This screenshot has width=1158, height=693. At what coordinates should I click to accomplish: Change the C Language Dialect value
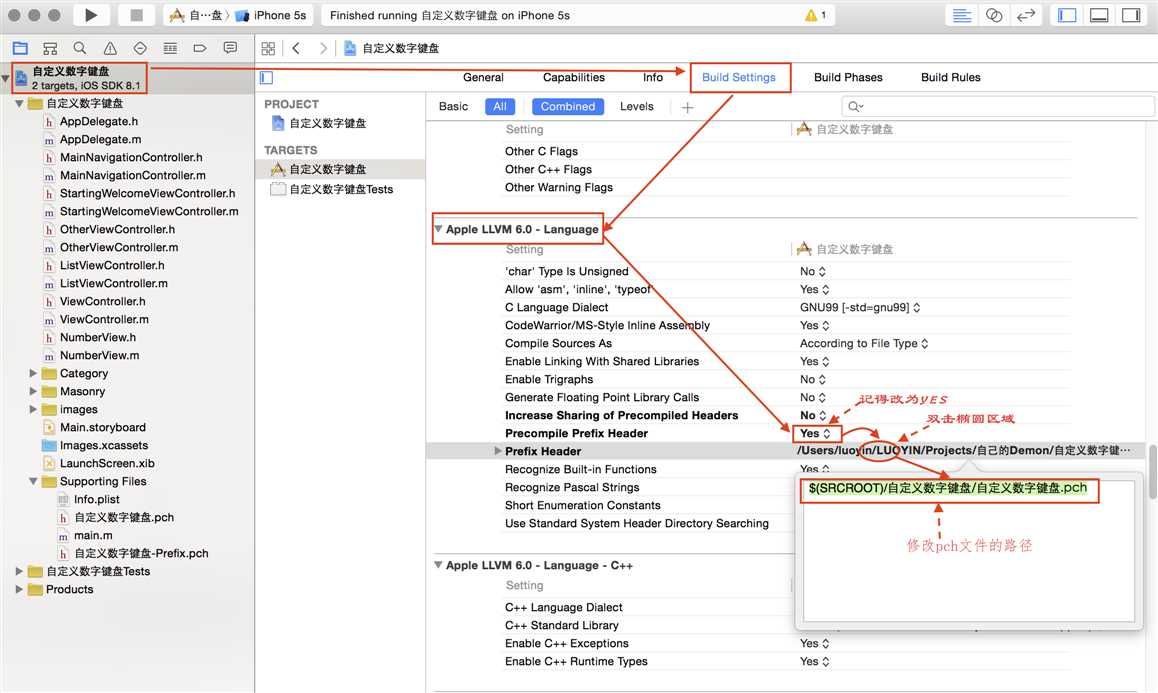click(860, 307)
